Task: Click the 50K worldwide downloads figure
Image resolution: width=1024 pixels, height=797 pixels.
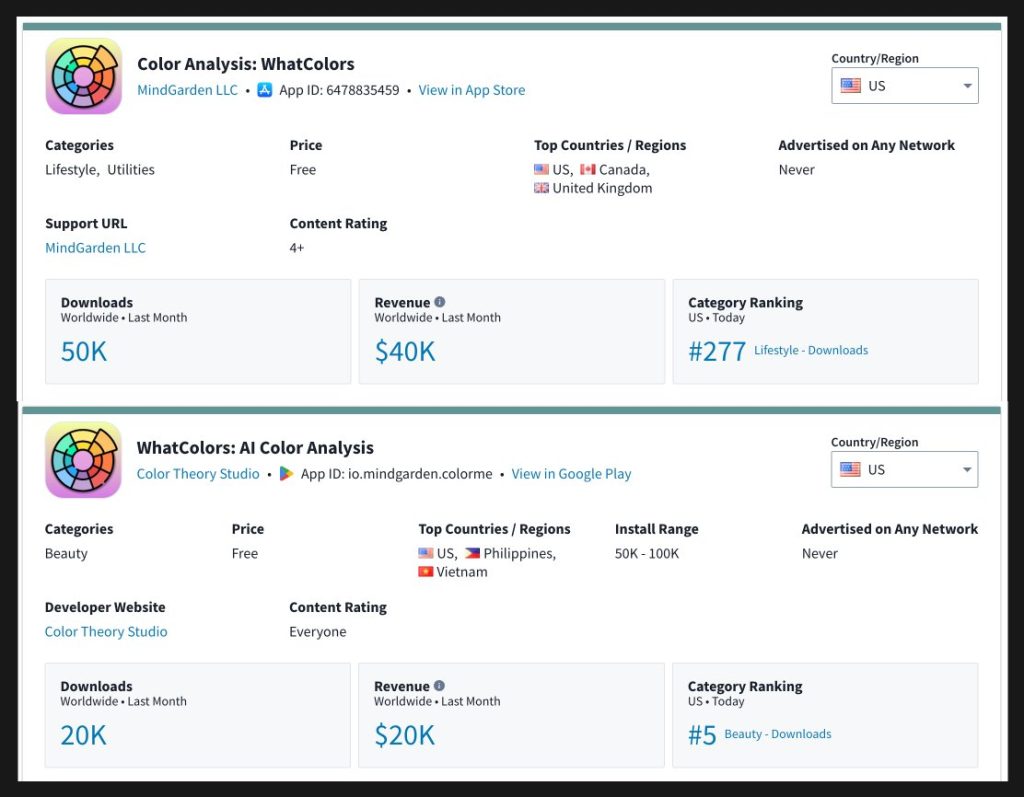Action: [84, 352]
